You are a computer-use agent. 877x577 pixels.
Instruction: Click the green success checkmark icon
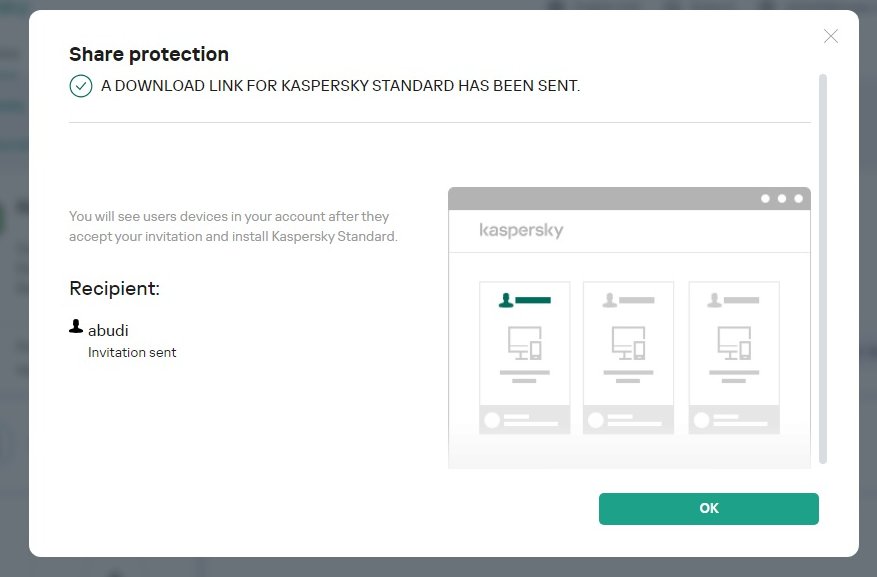pos(81,86)
